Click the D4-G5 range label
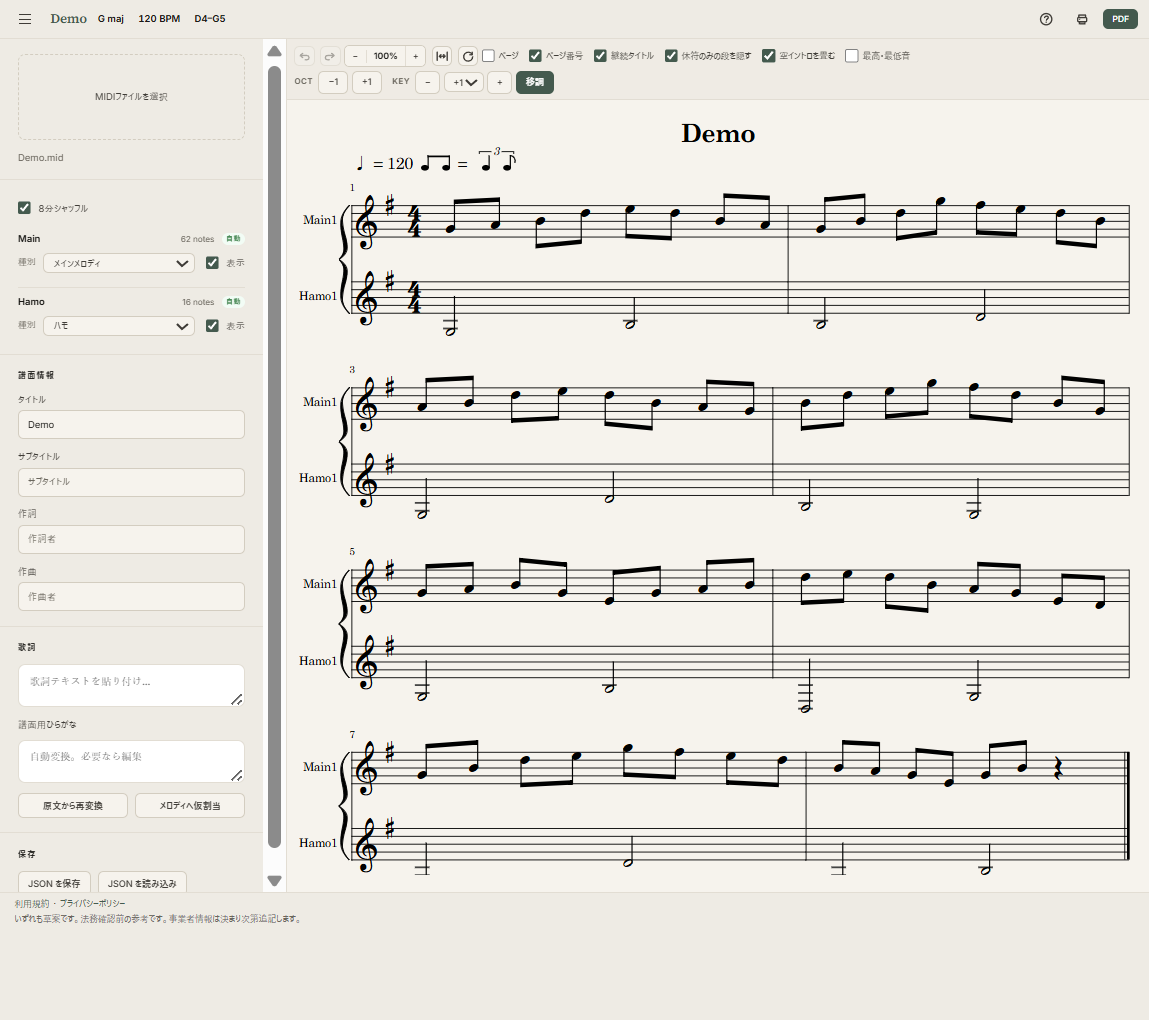 (x=210, y=19)
